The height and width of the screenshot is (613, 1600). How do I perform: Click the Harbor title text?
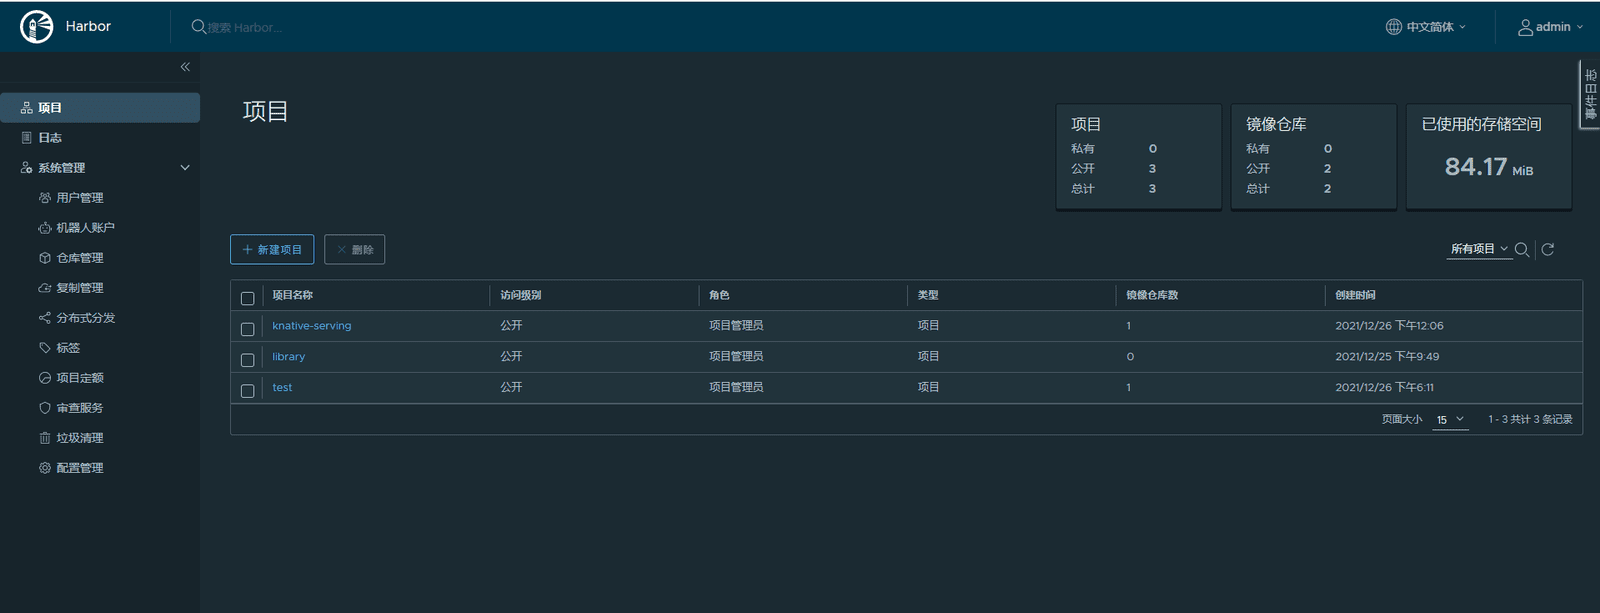coord(88,27)
